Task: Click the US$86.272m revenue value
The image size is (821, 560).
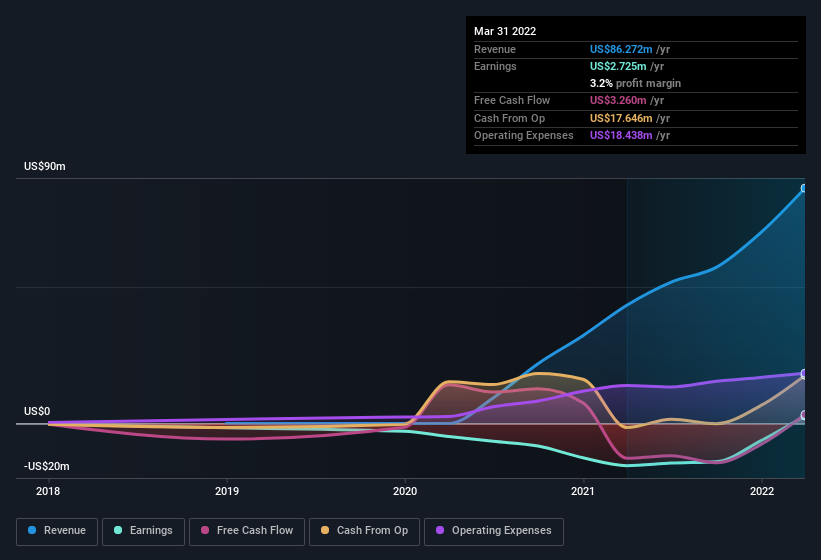Action: pos(621,49)
